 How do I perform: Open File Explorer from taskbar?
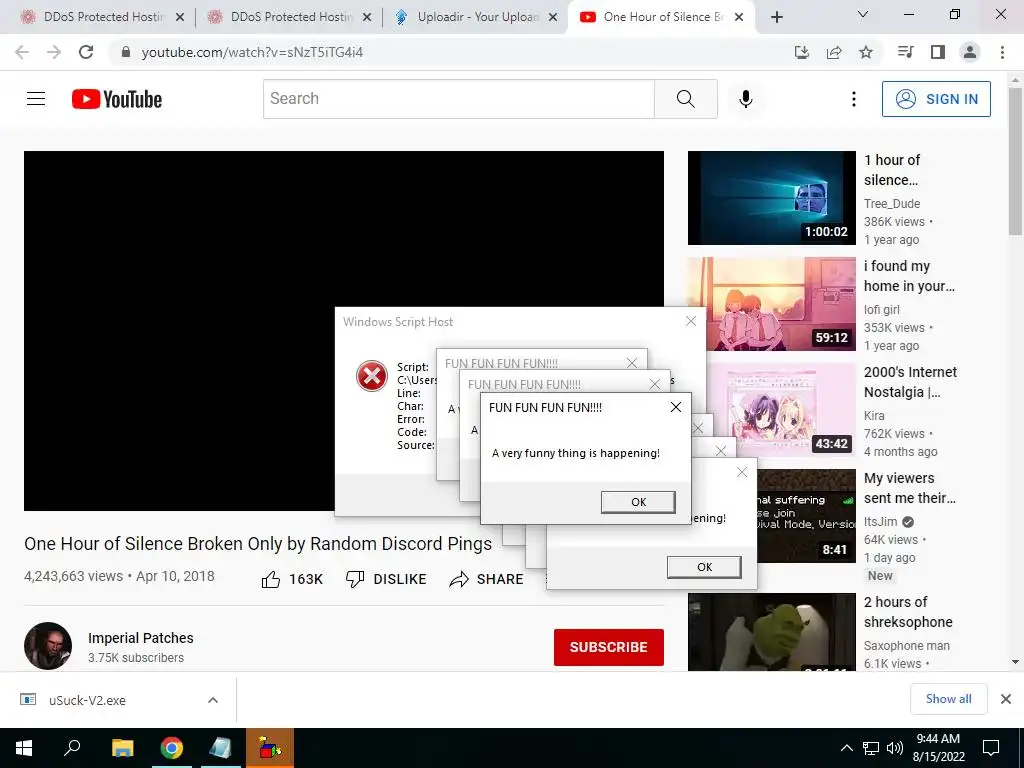tap(122, 748)
